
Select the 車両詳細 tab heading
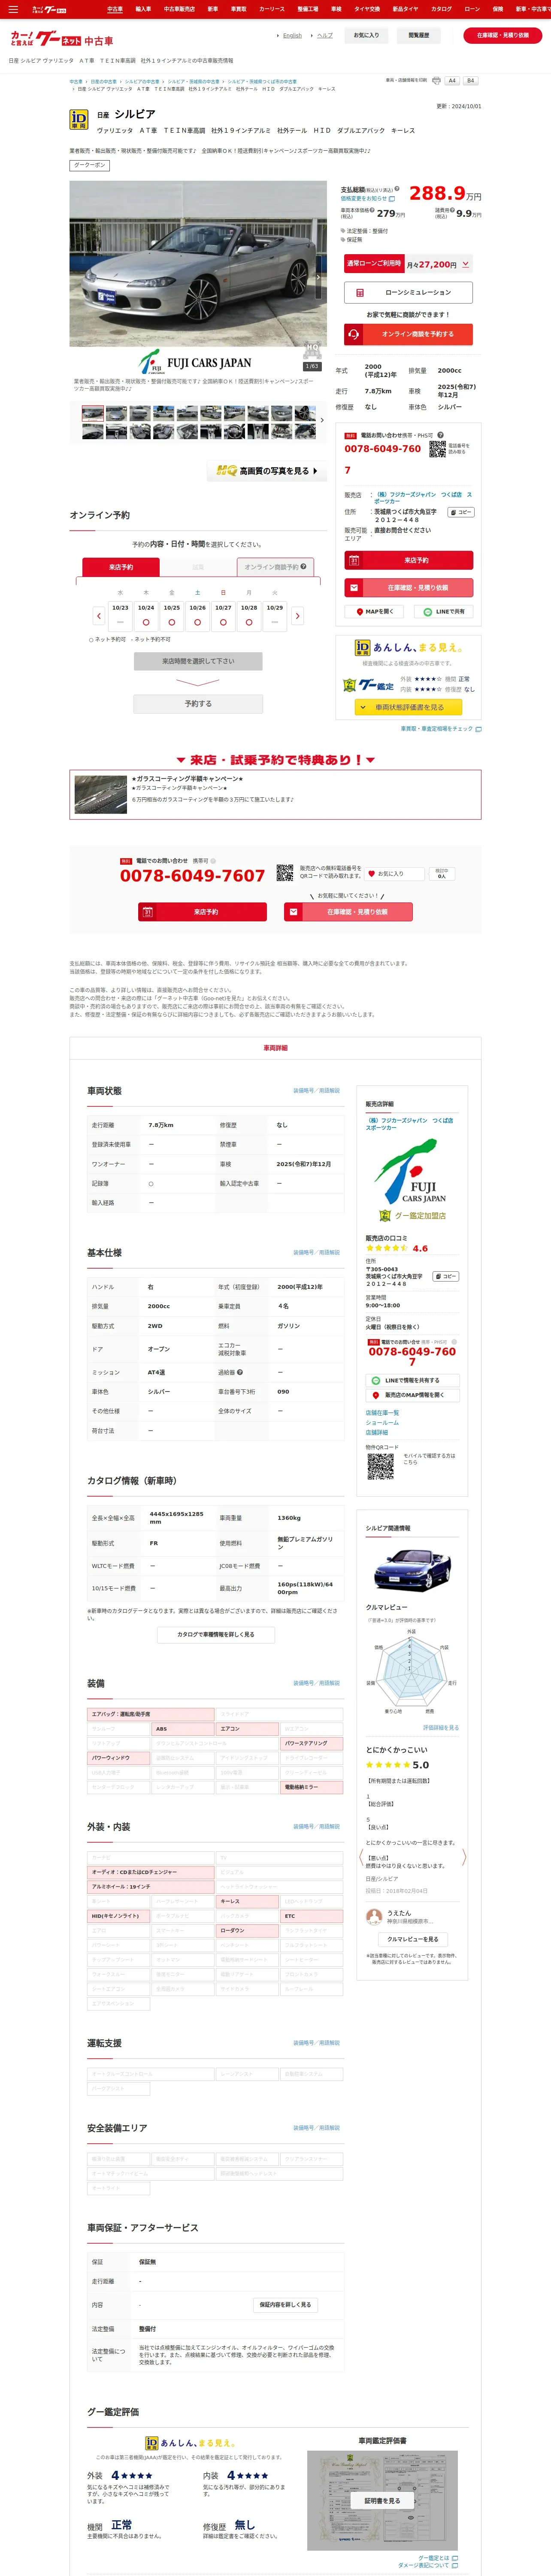[275, 1048]
